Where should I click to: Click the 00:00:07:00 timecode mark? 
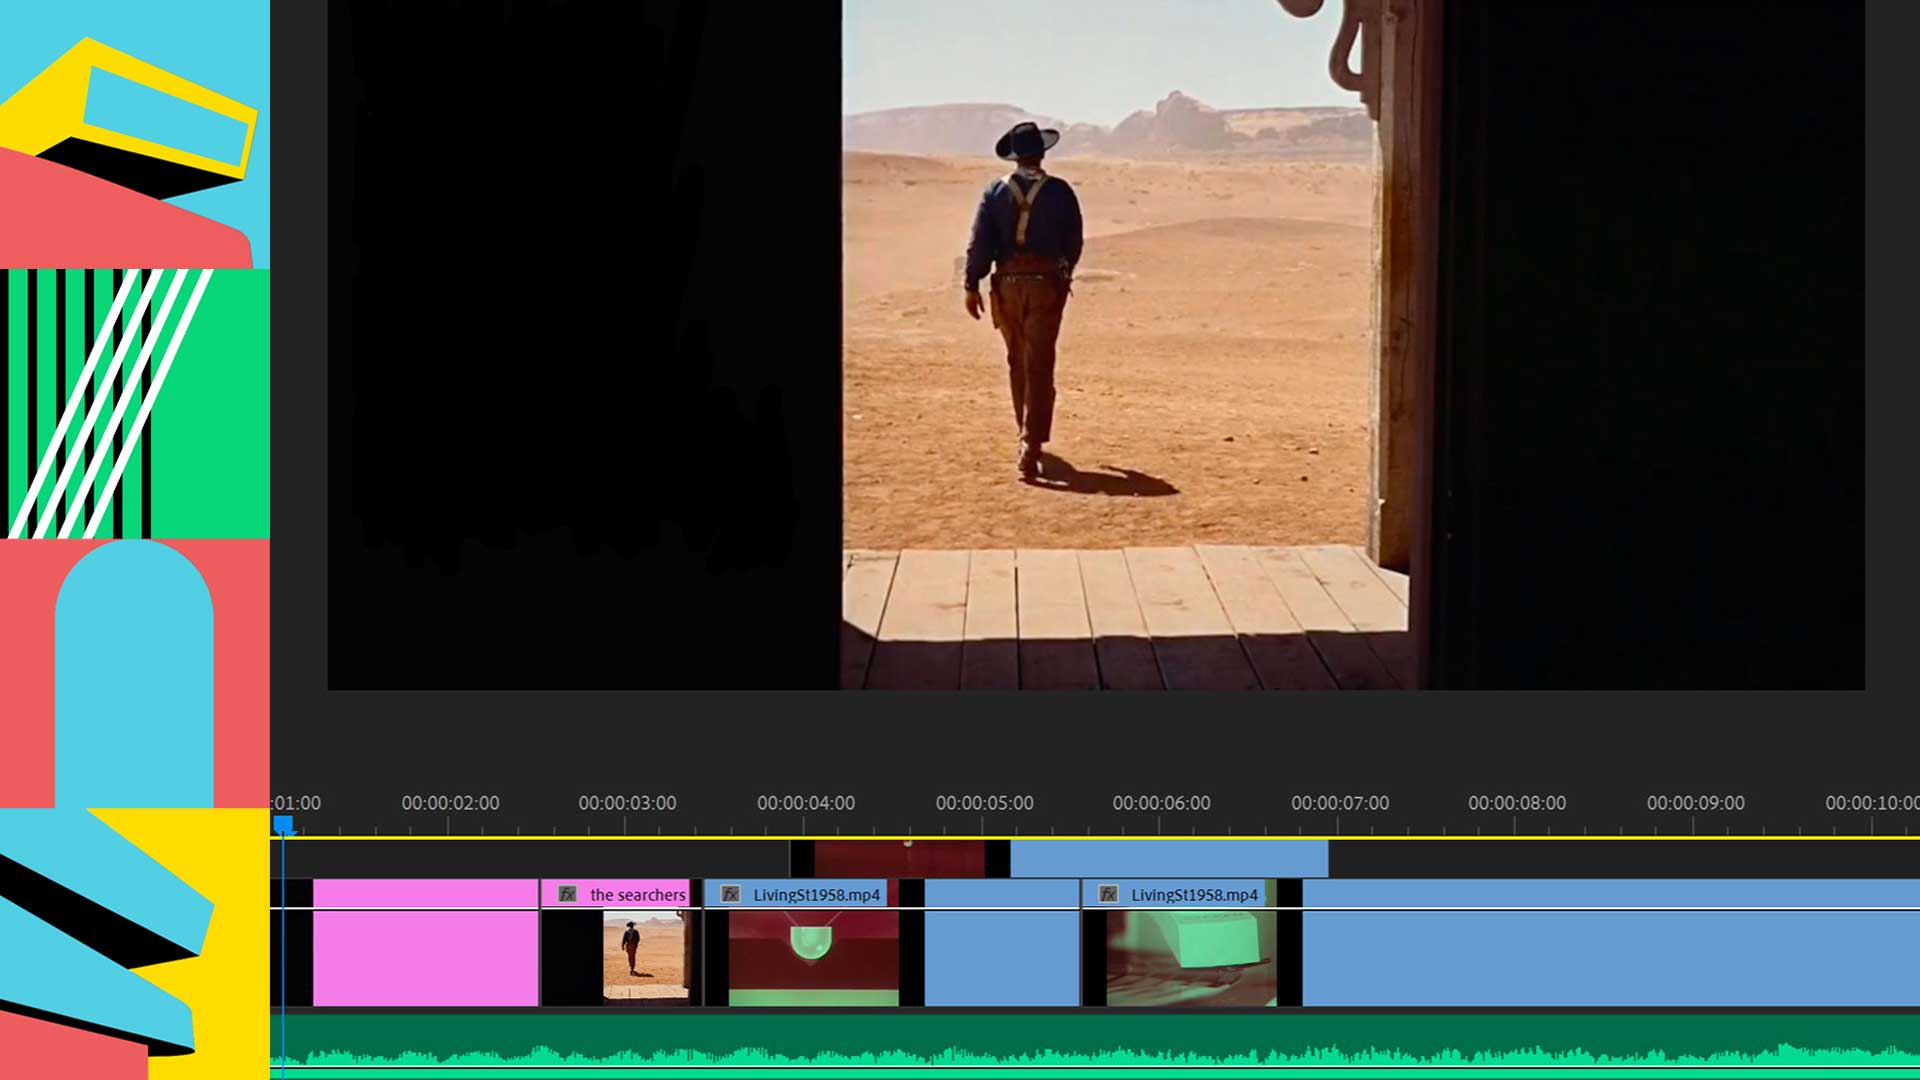pos(1339,804)
